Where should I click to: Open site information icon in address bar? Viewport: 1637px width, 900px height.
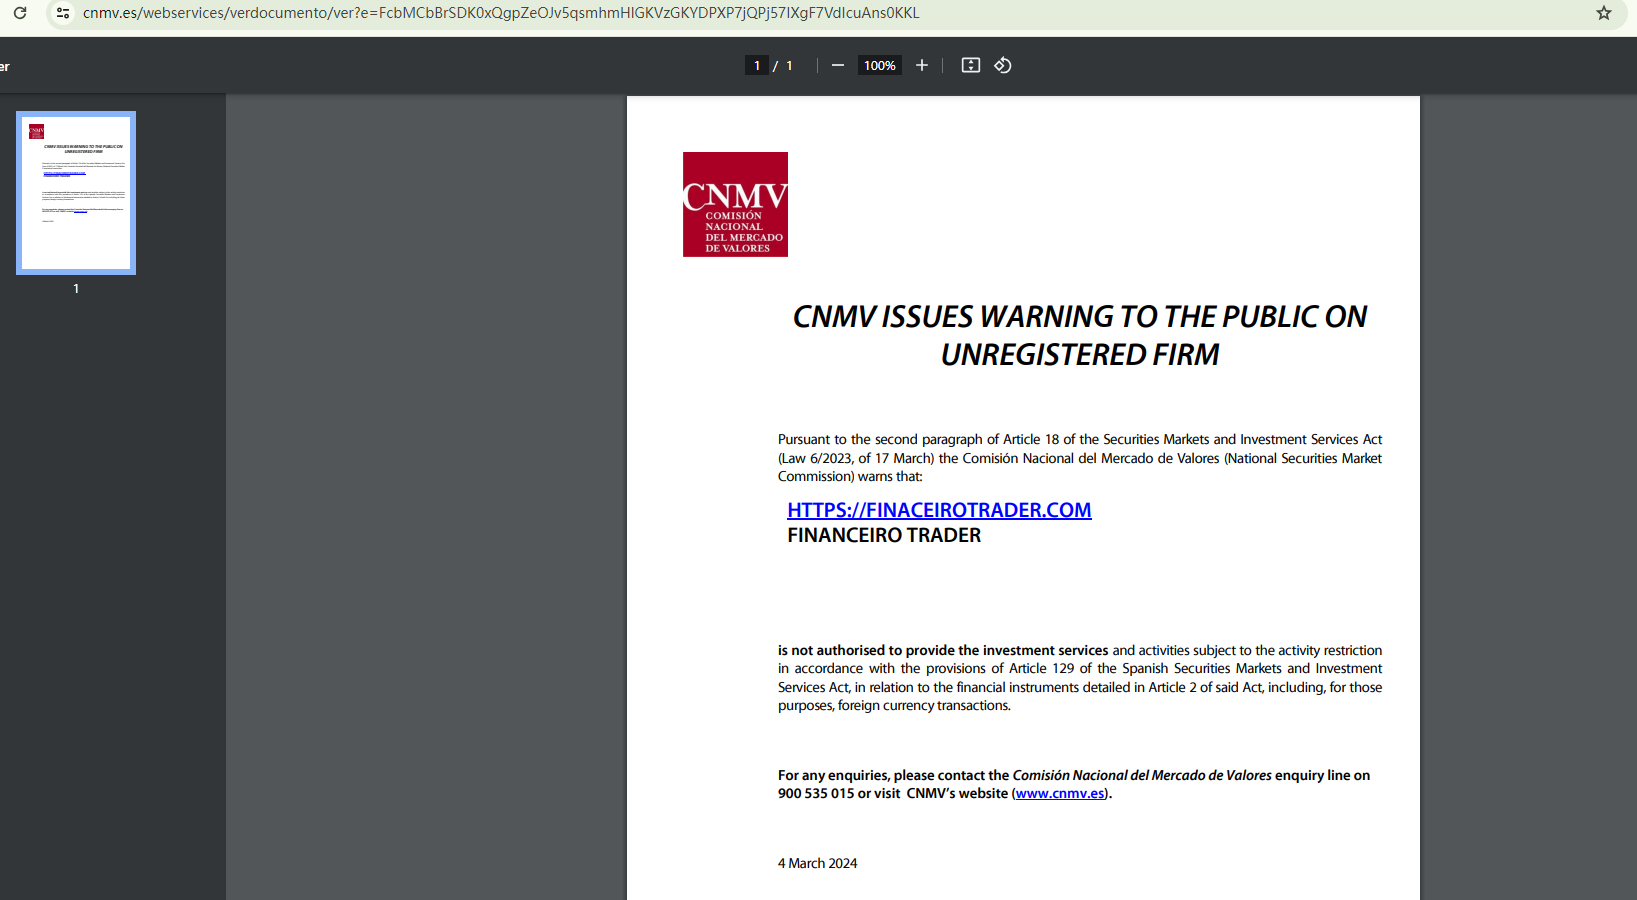point(63,13)
